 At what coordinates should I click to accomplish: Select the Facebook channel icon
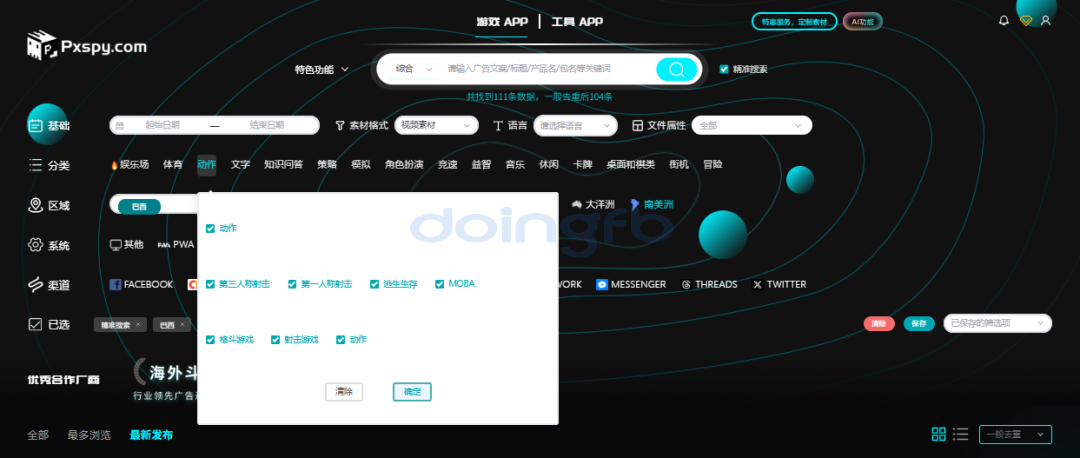(x=115, y=284)
